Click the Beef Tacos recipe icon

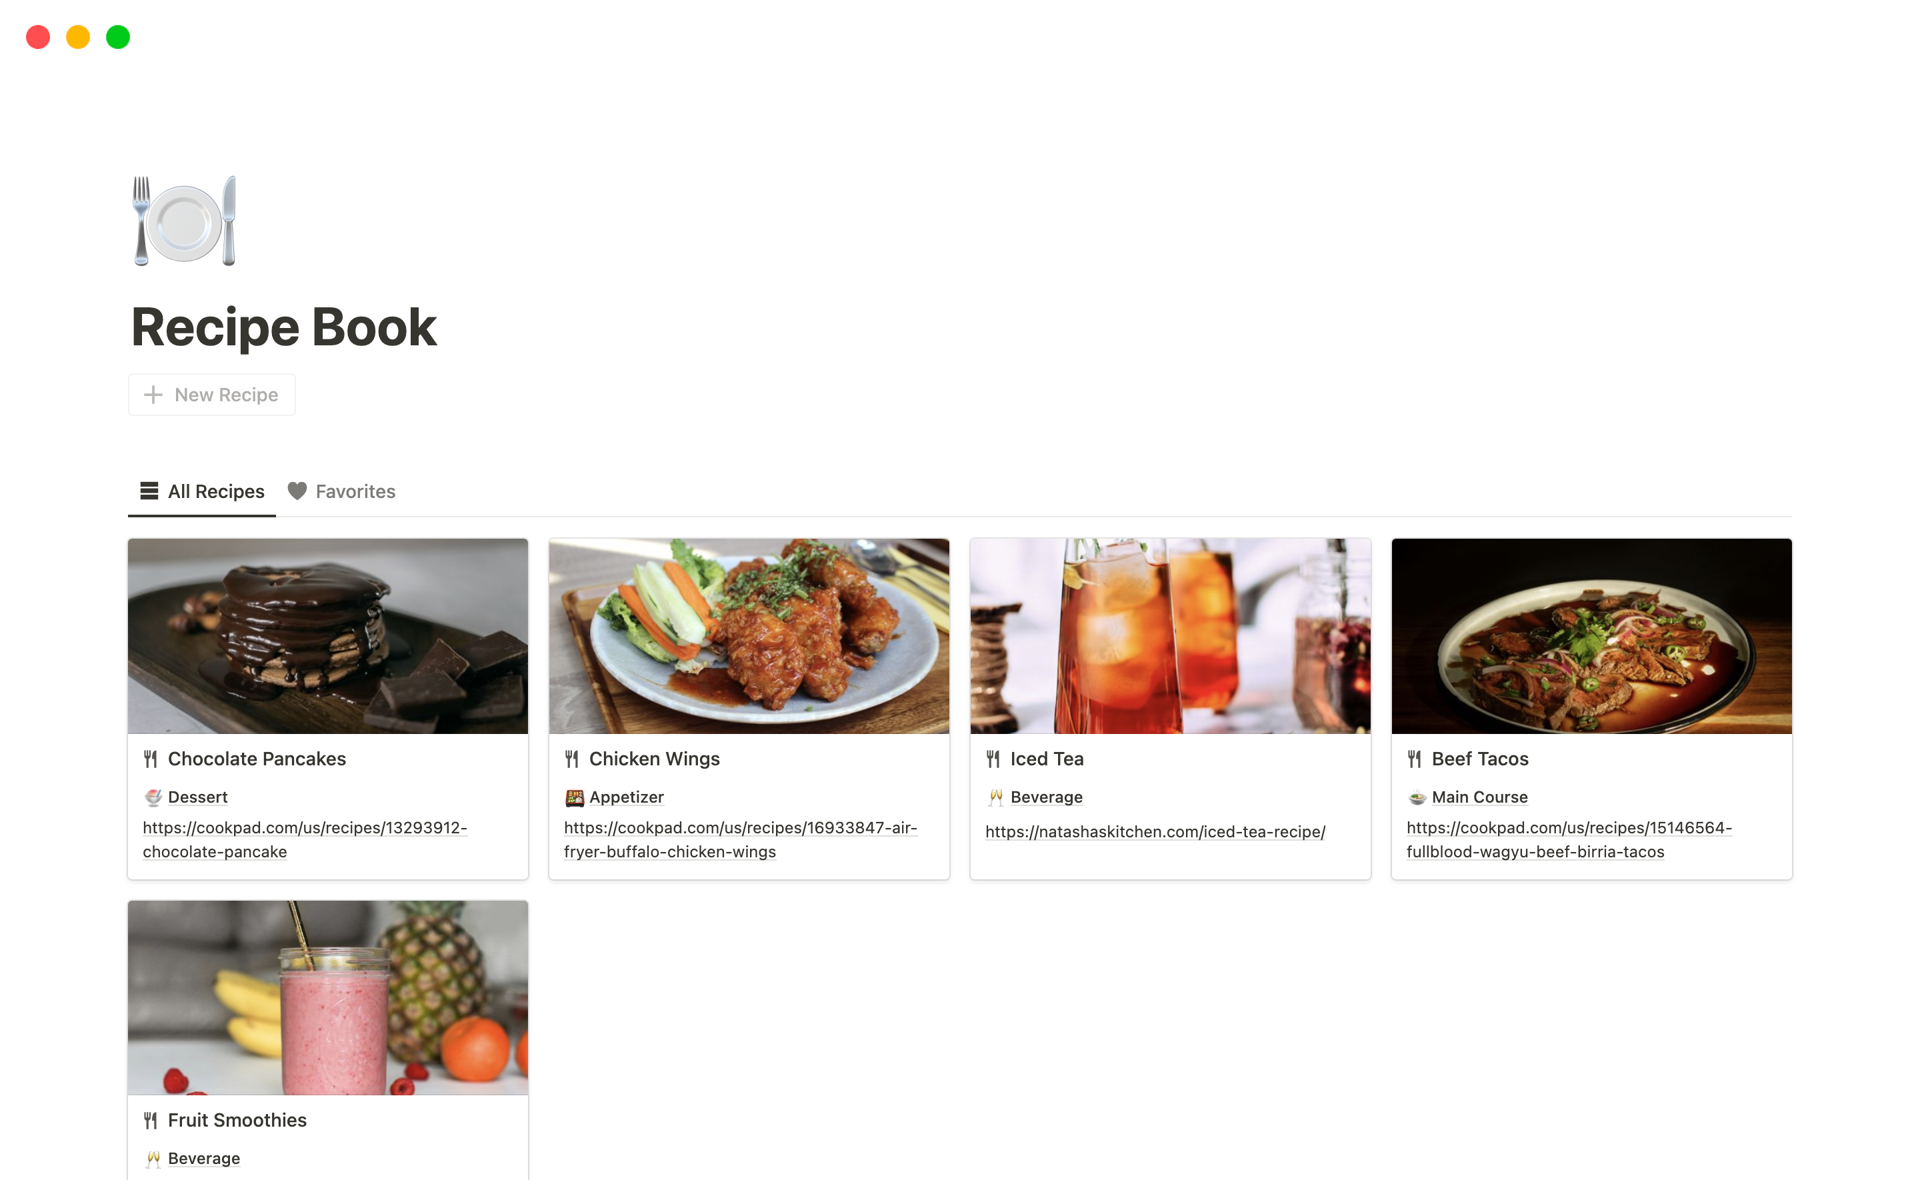[1414, 758]
